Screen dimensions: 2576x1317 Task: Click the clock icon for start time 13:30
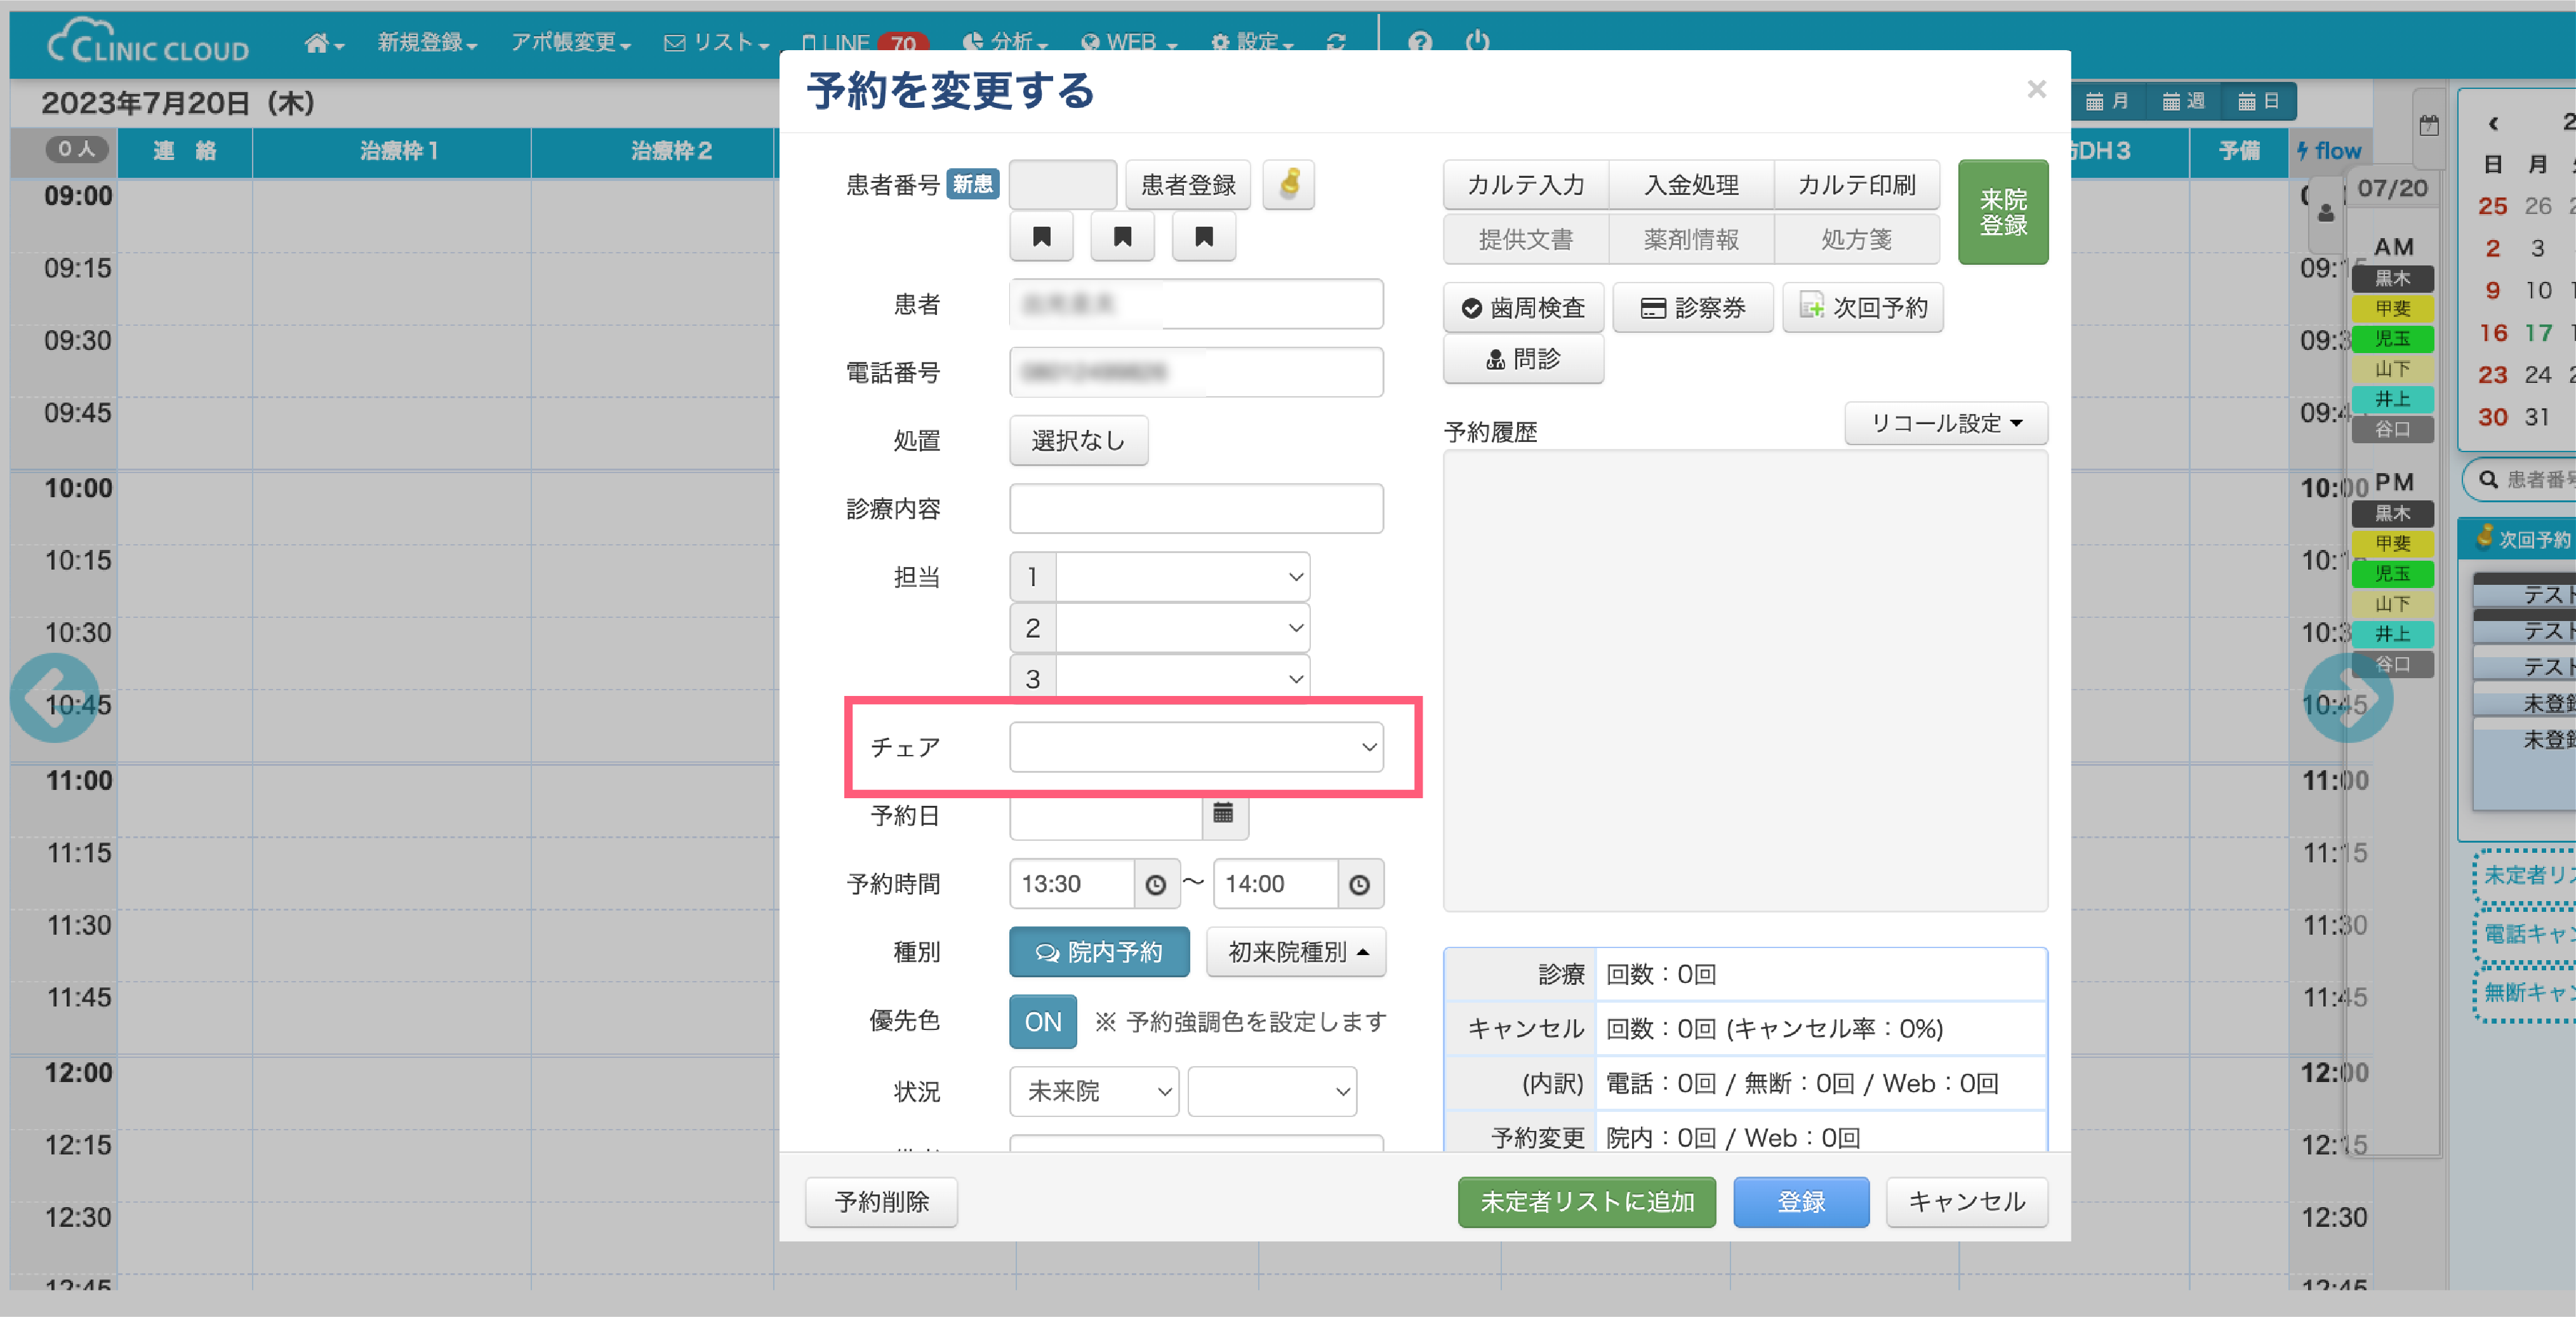(x=1155, y=884)
